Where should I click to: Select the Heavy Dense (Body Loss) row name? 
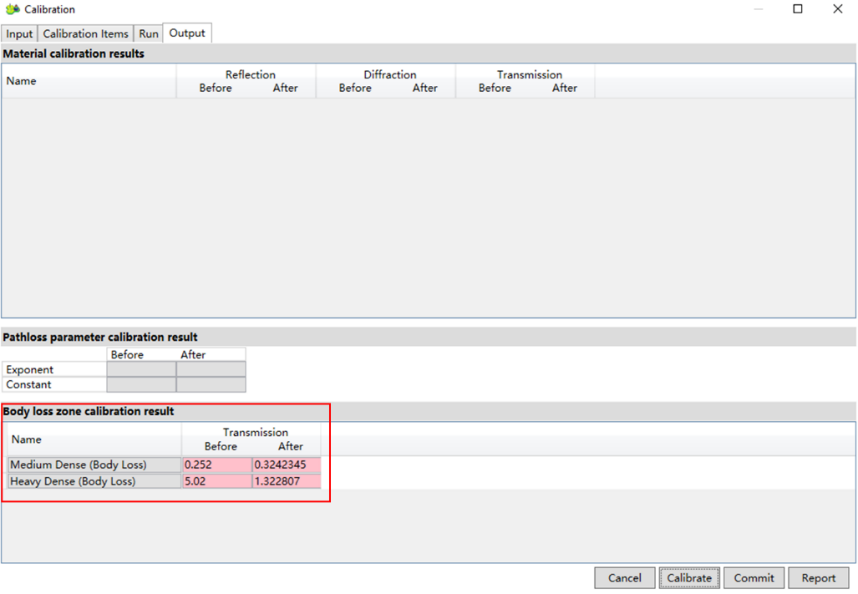(x=94, y=481)
